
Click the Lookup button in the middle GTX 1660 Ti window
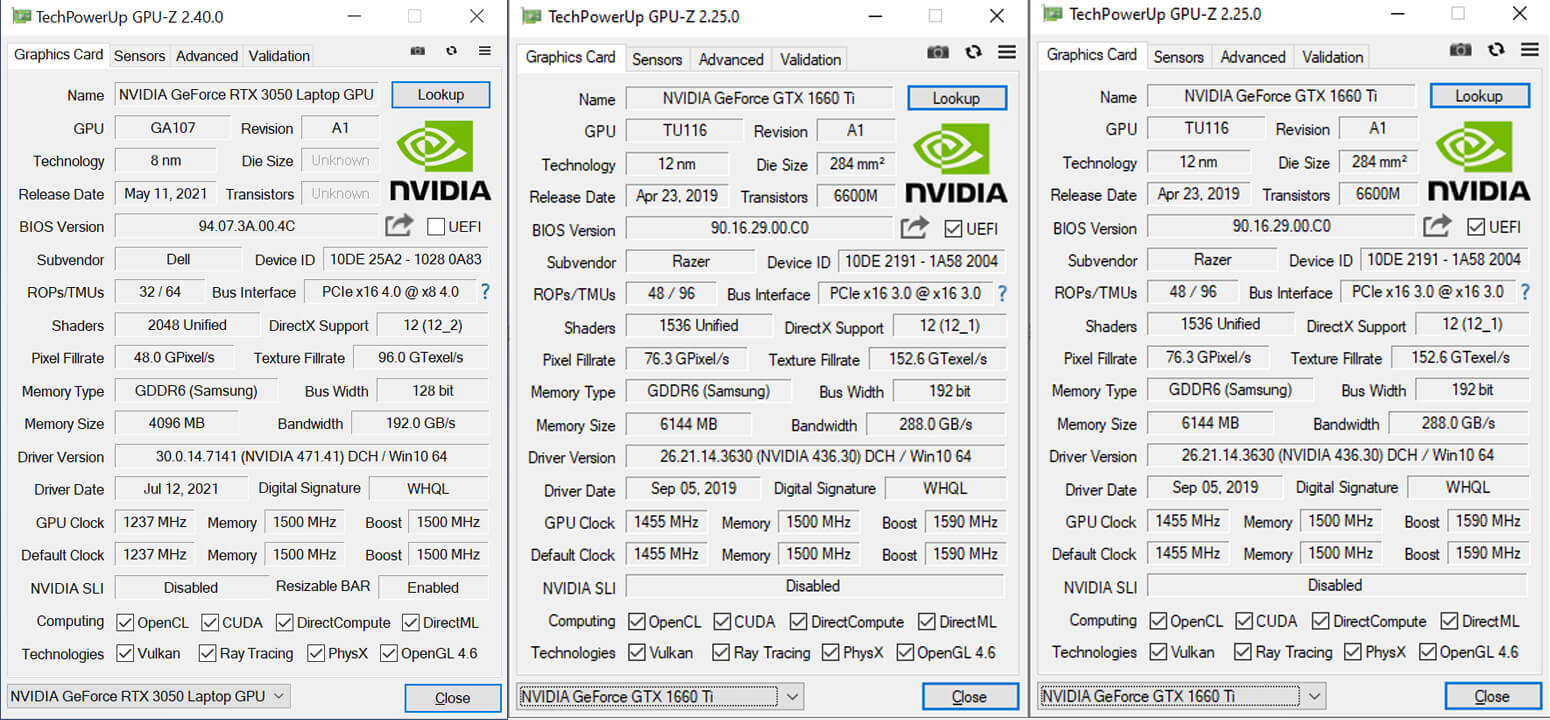tap(957, 98)
